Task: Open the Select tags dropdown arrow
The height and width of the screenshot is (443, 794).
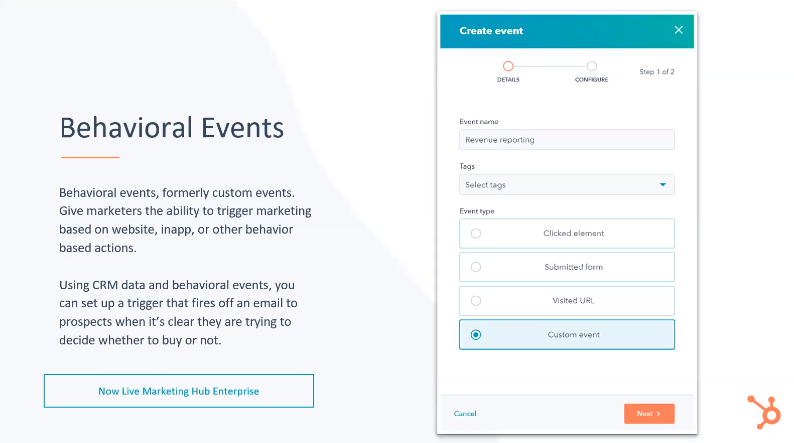Action: (x=662, y=185)
